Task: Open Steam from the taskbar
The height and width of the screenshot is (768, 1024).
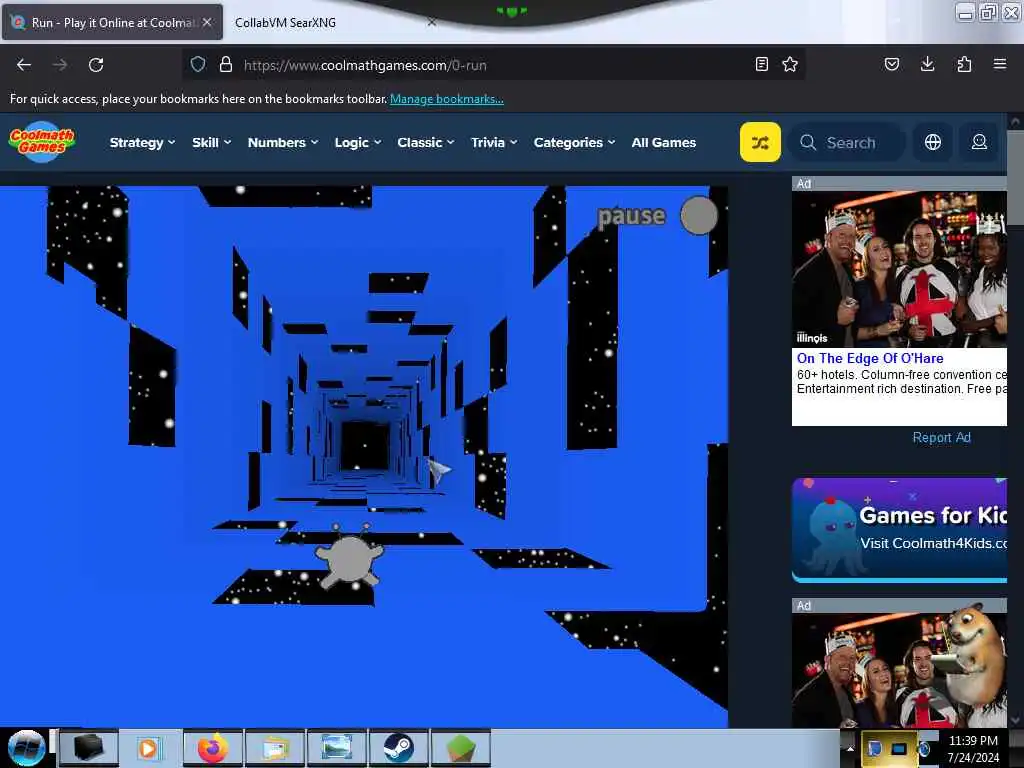Action: (x=398, y=748)
